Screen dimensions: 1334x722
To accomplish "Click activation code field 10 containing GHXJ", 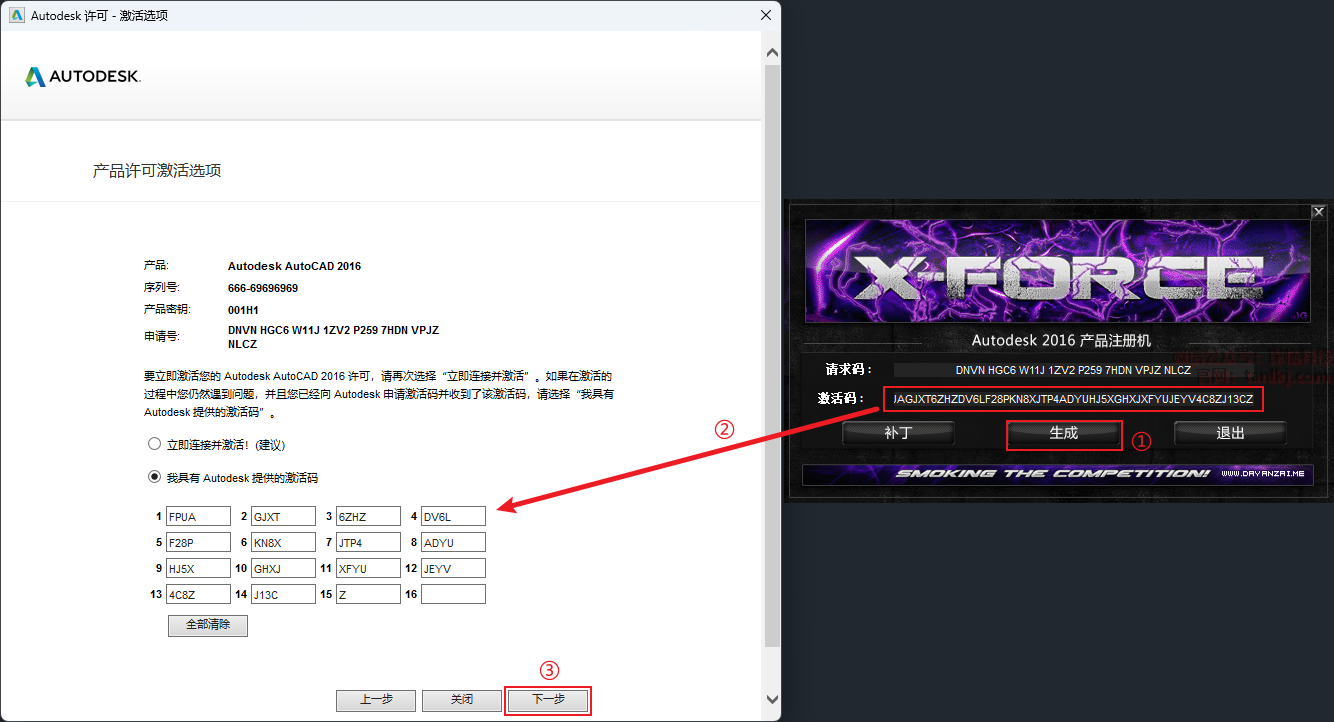I will (283, 568).
